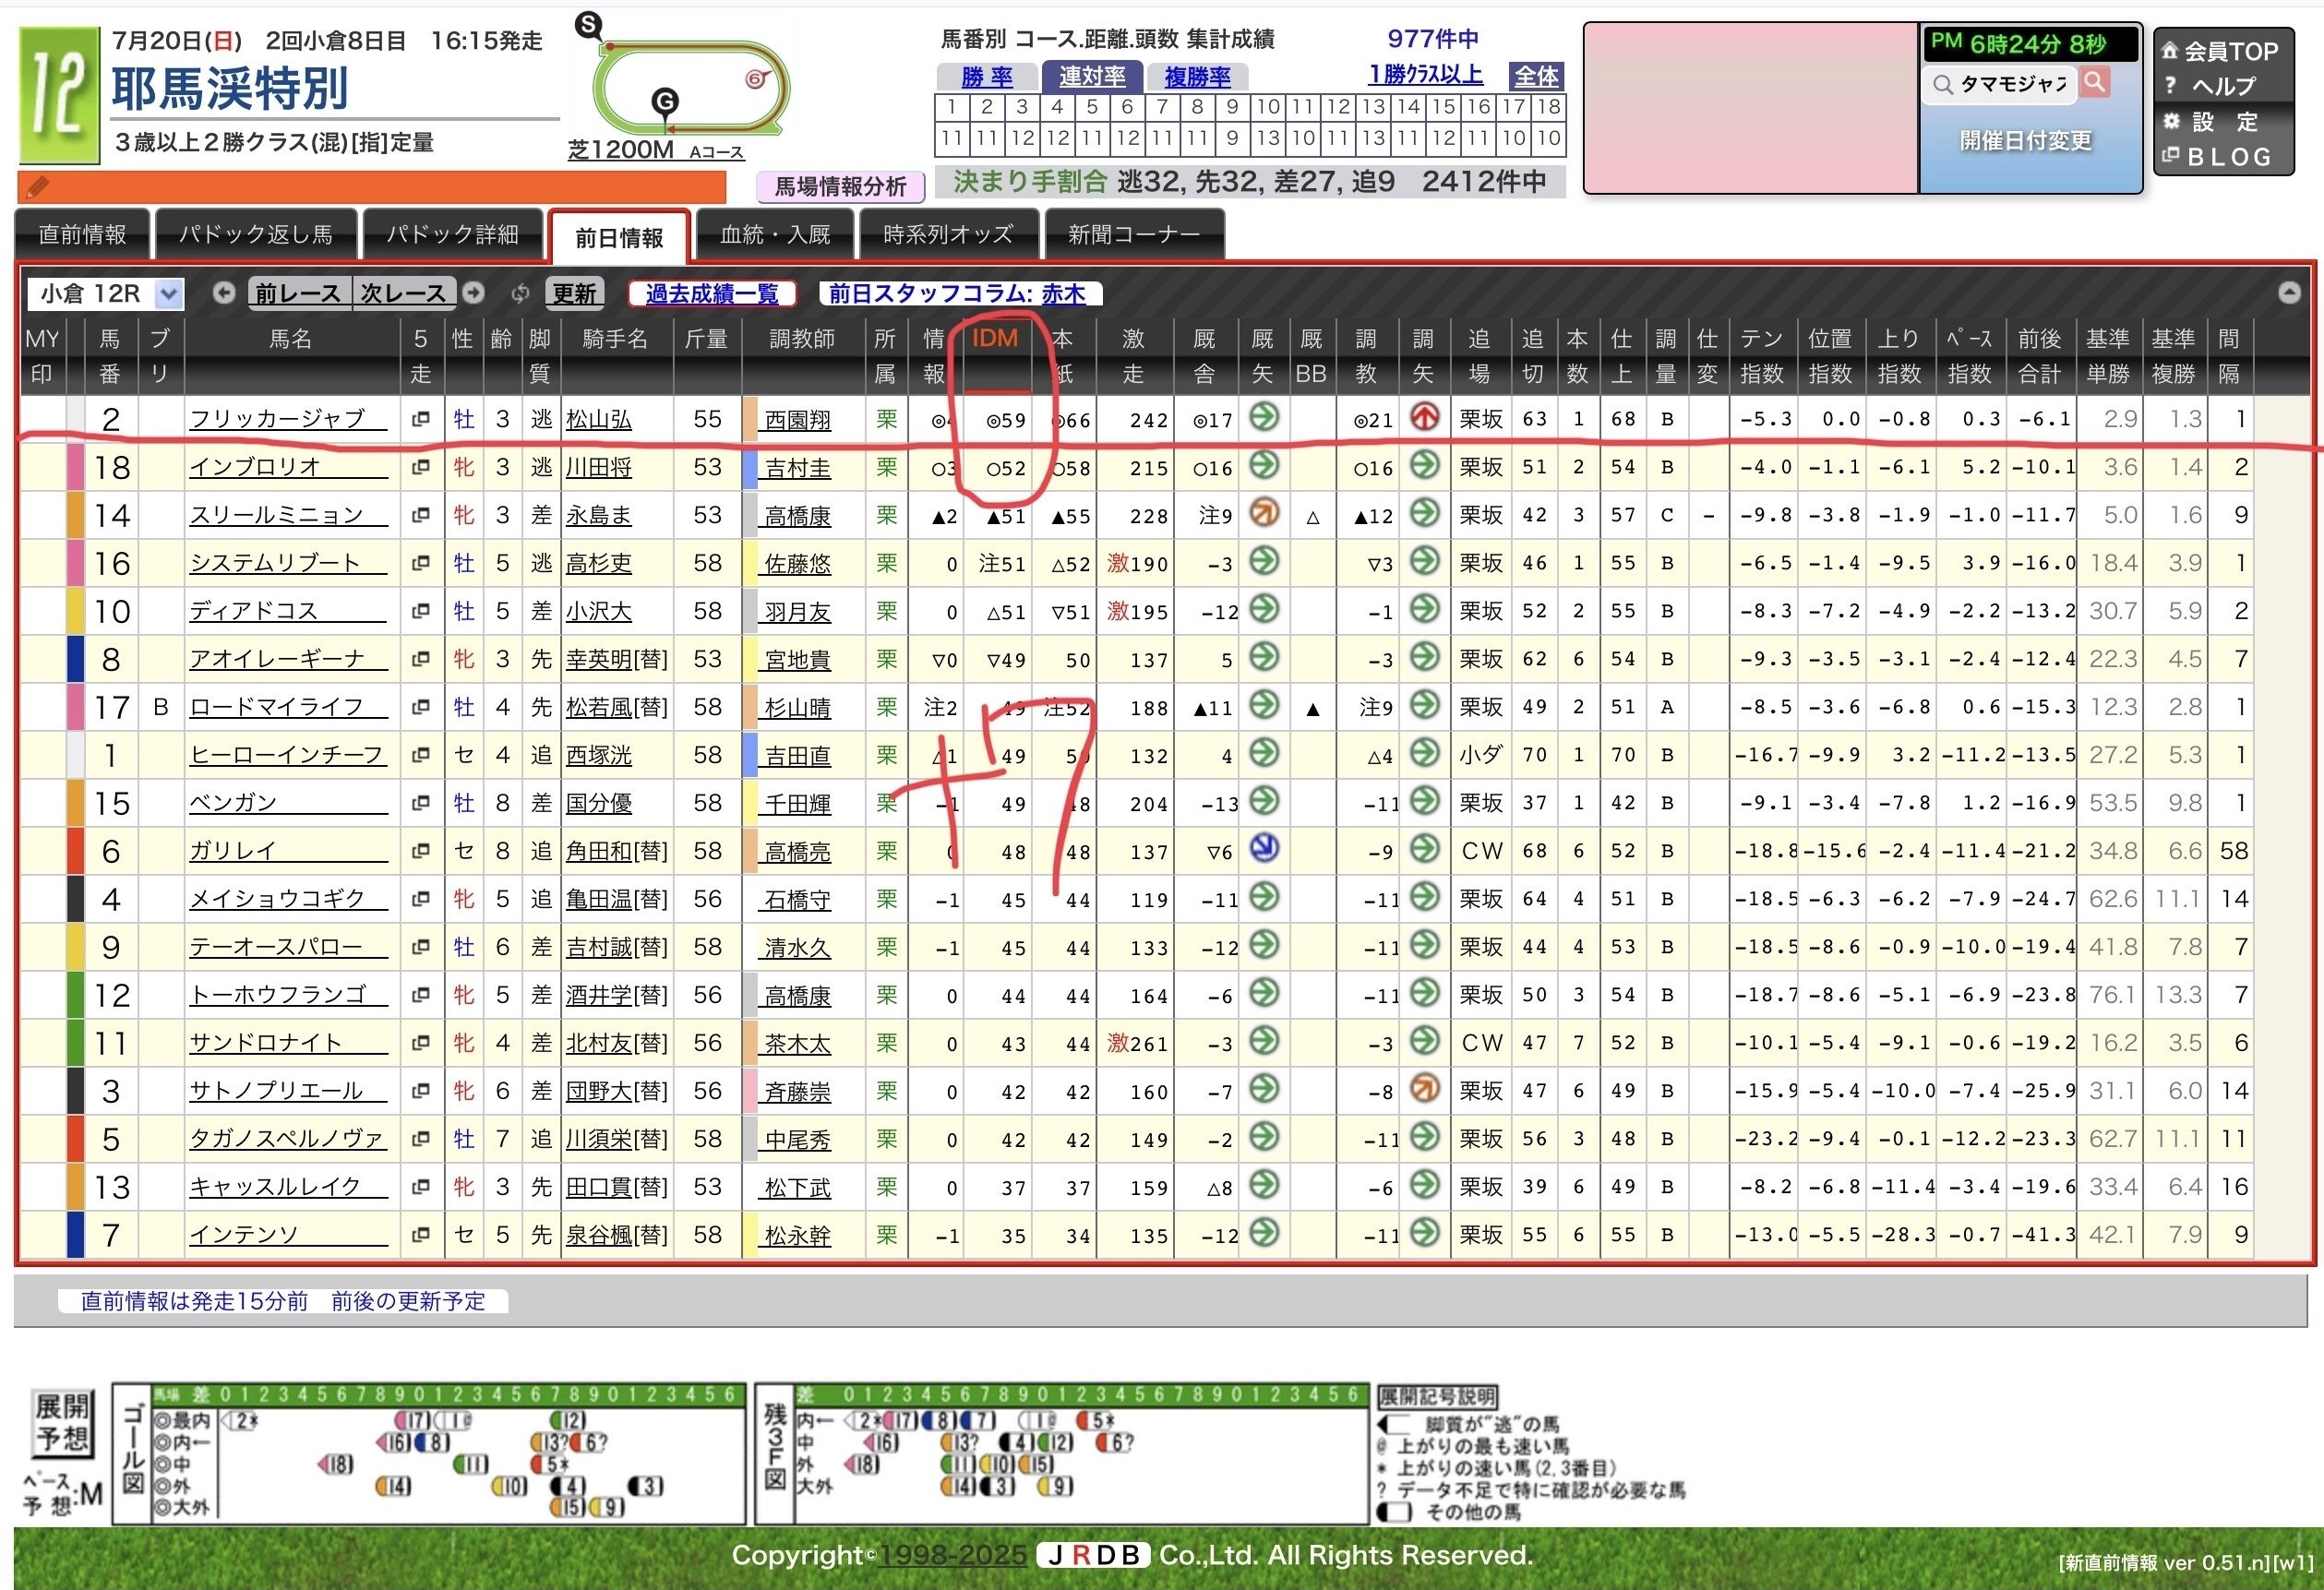Click the 決まり手割合 summary text
This screenshot has height=1590, width=2324.
(x=1249, y=181)
